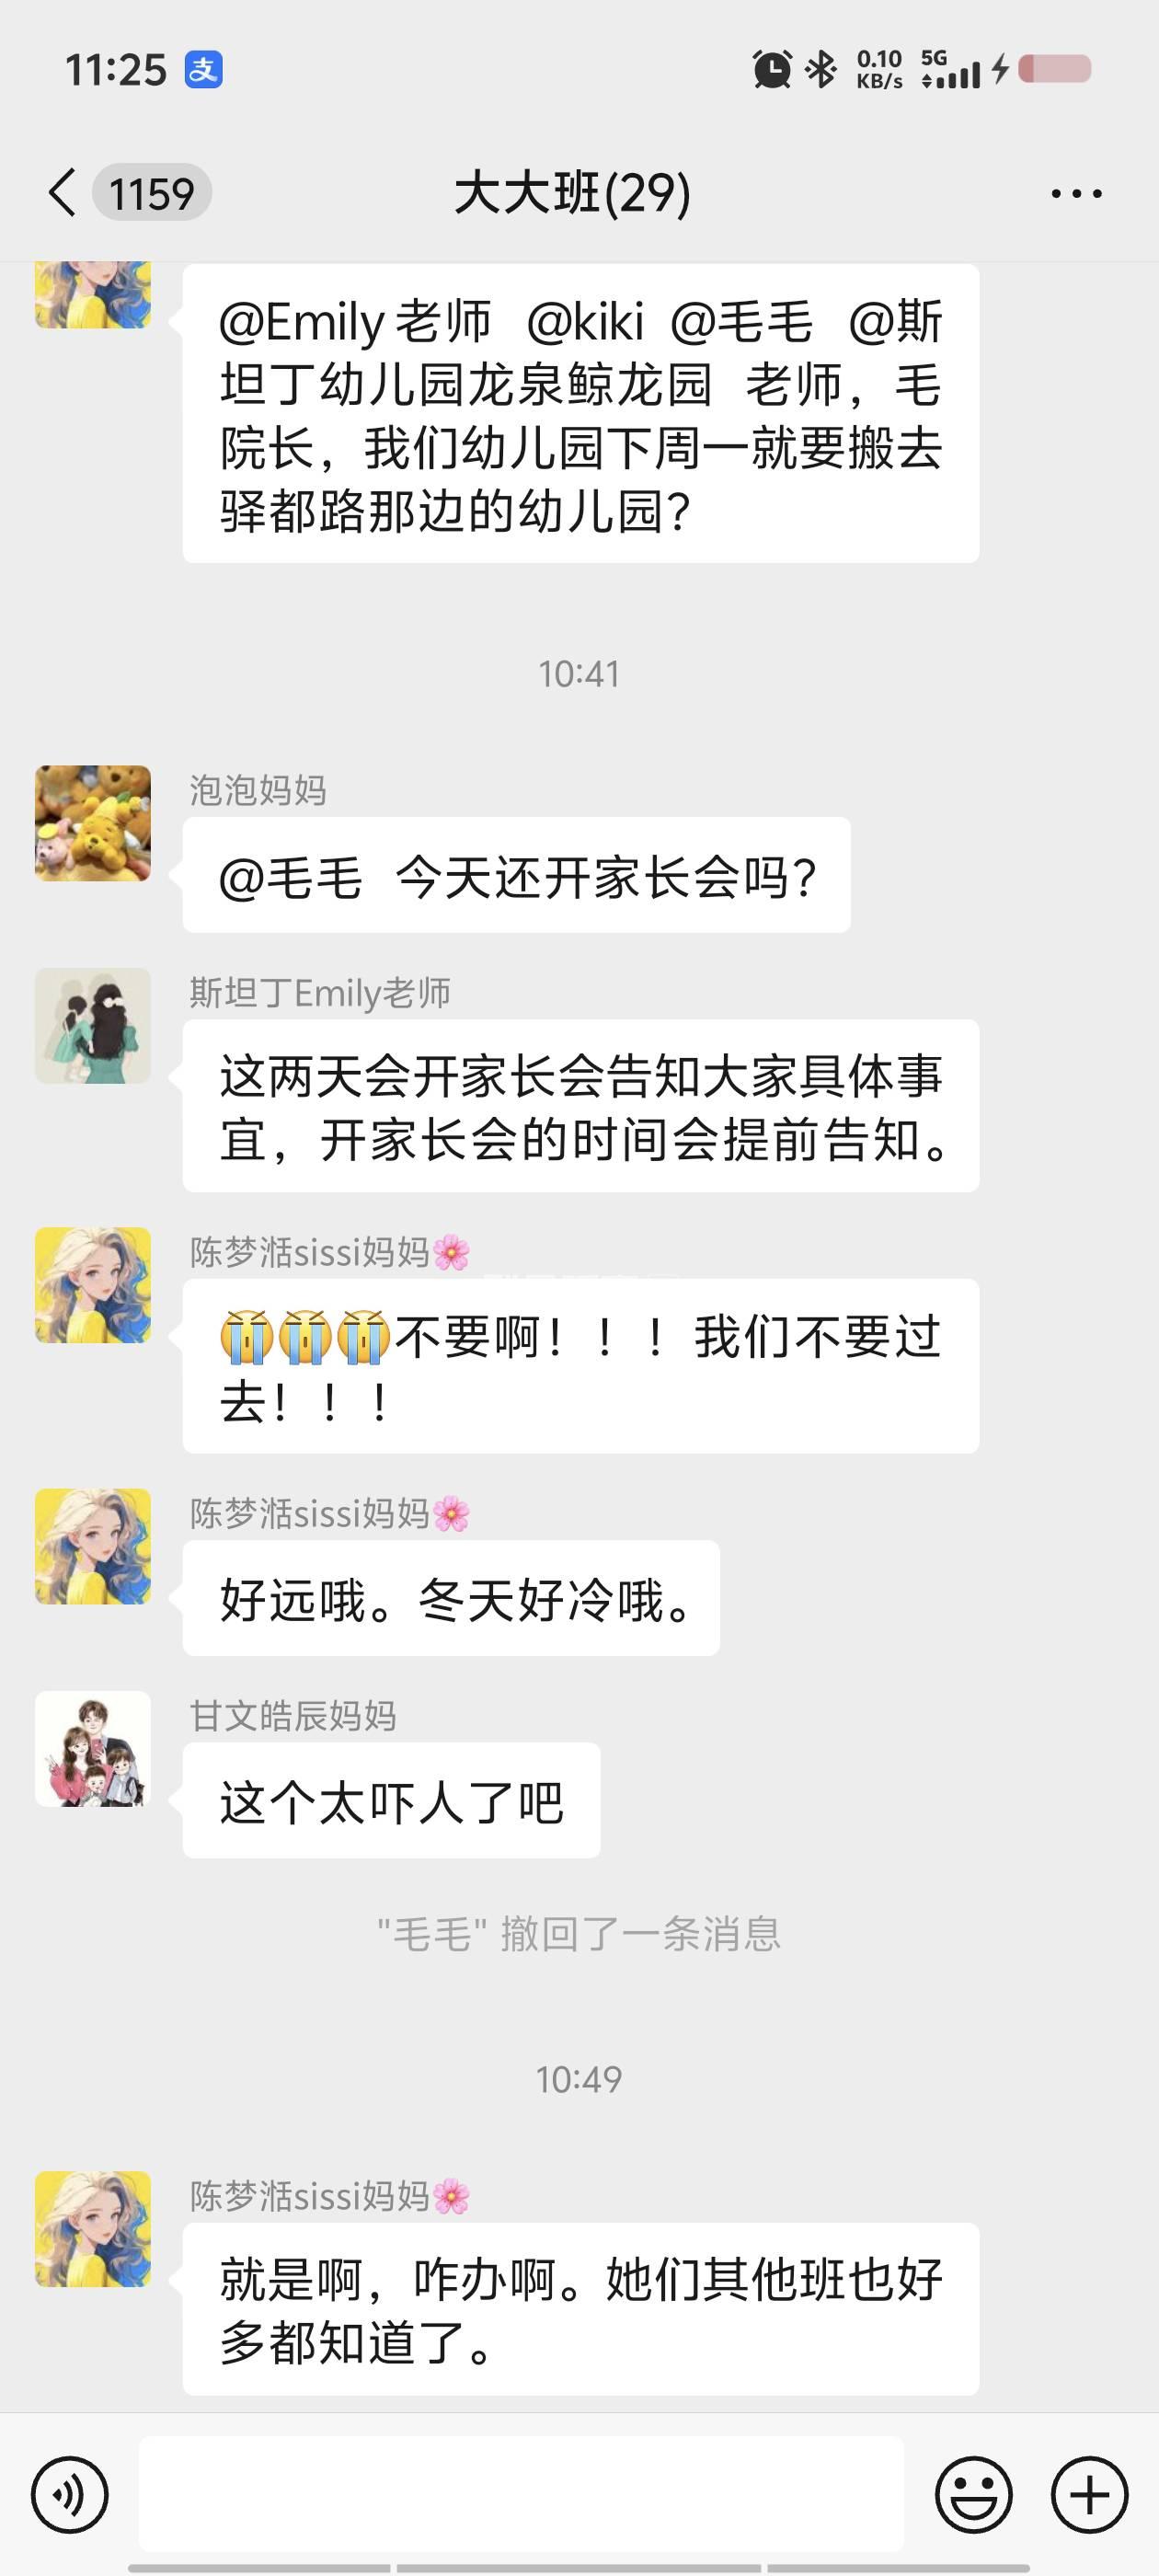
Task: Tap sender name 斯坦丁Emily老师
Action: (x=320, y=993)
